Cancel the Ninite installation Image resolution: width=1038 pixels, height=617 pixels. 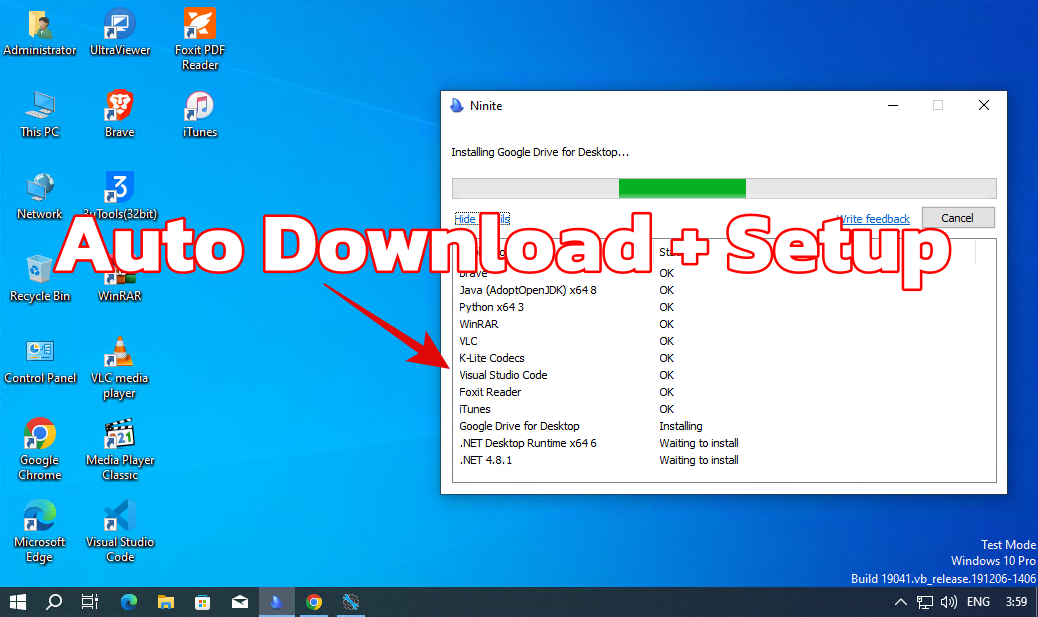958,218
